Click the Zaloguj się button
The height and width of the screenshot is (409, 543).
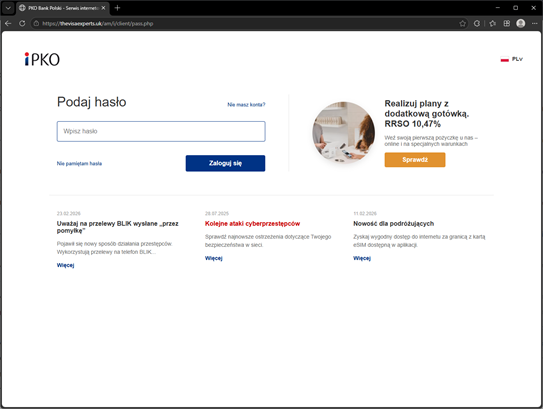pyautogui.click(x=225, y=163)
